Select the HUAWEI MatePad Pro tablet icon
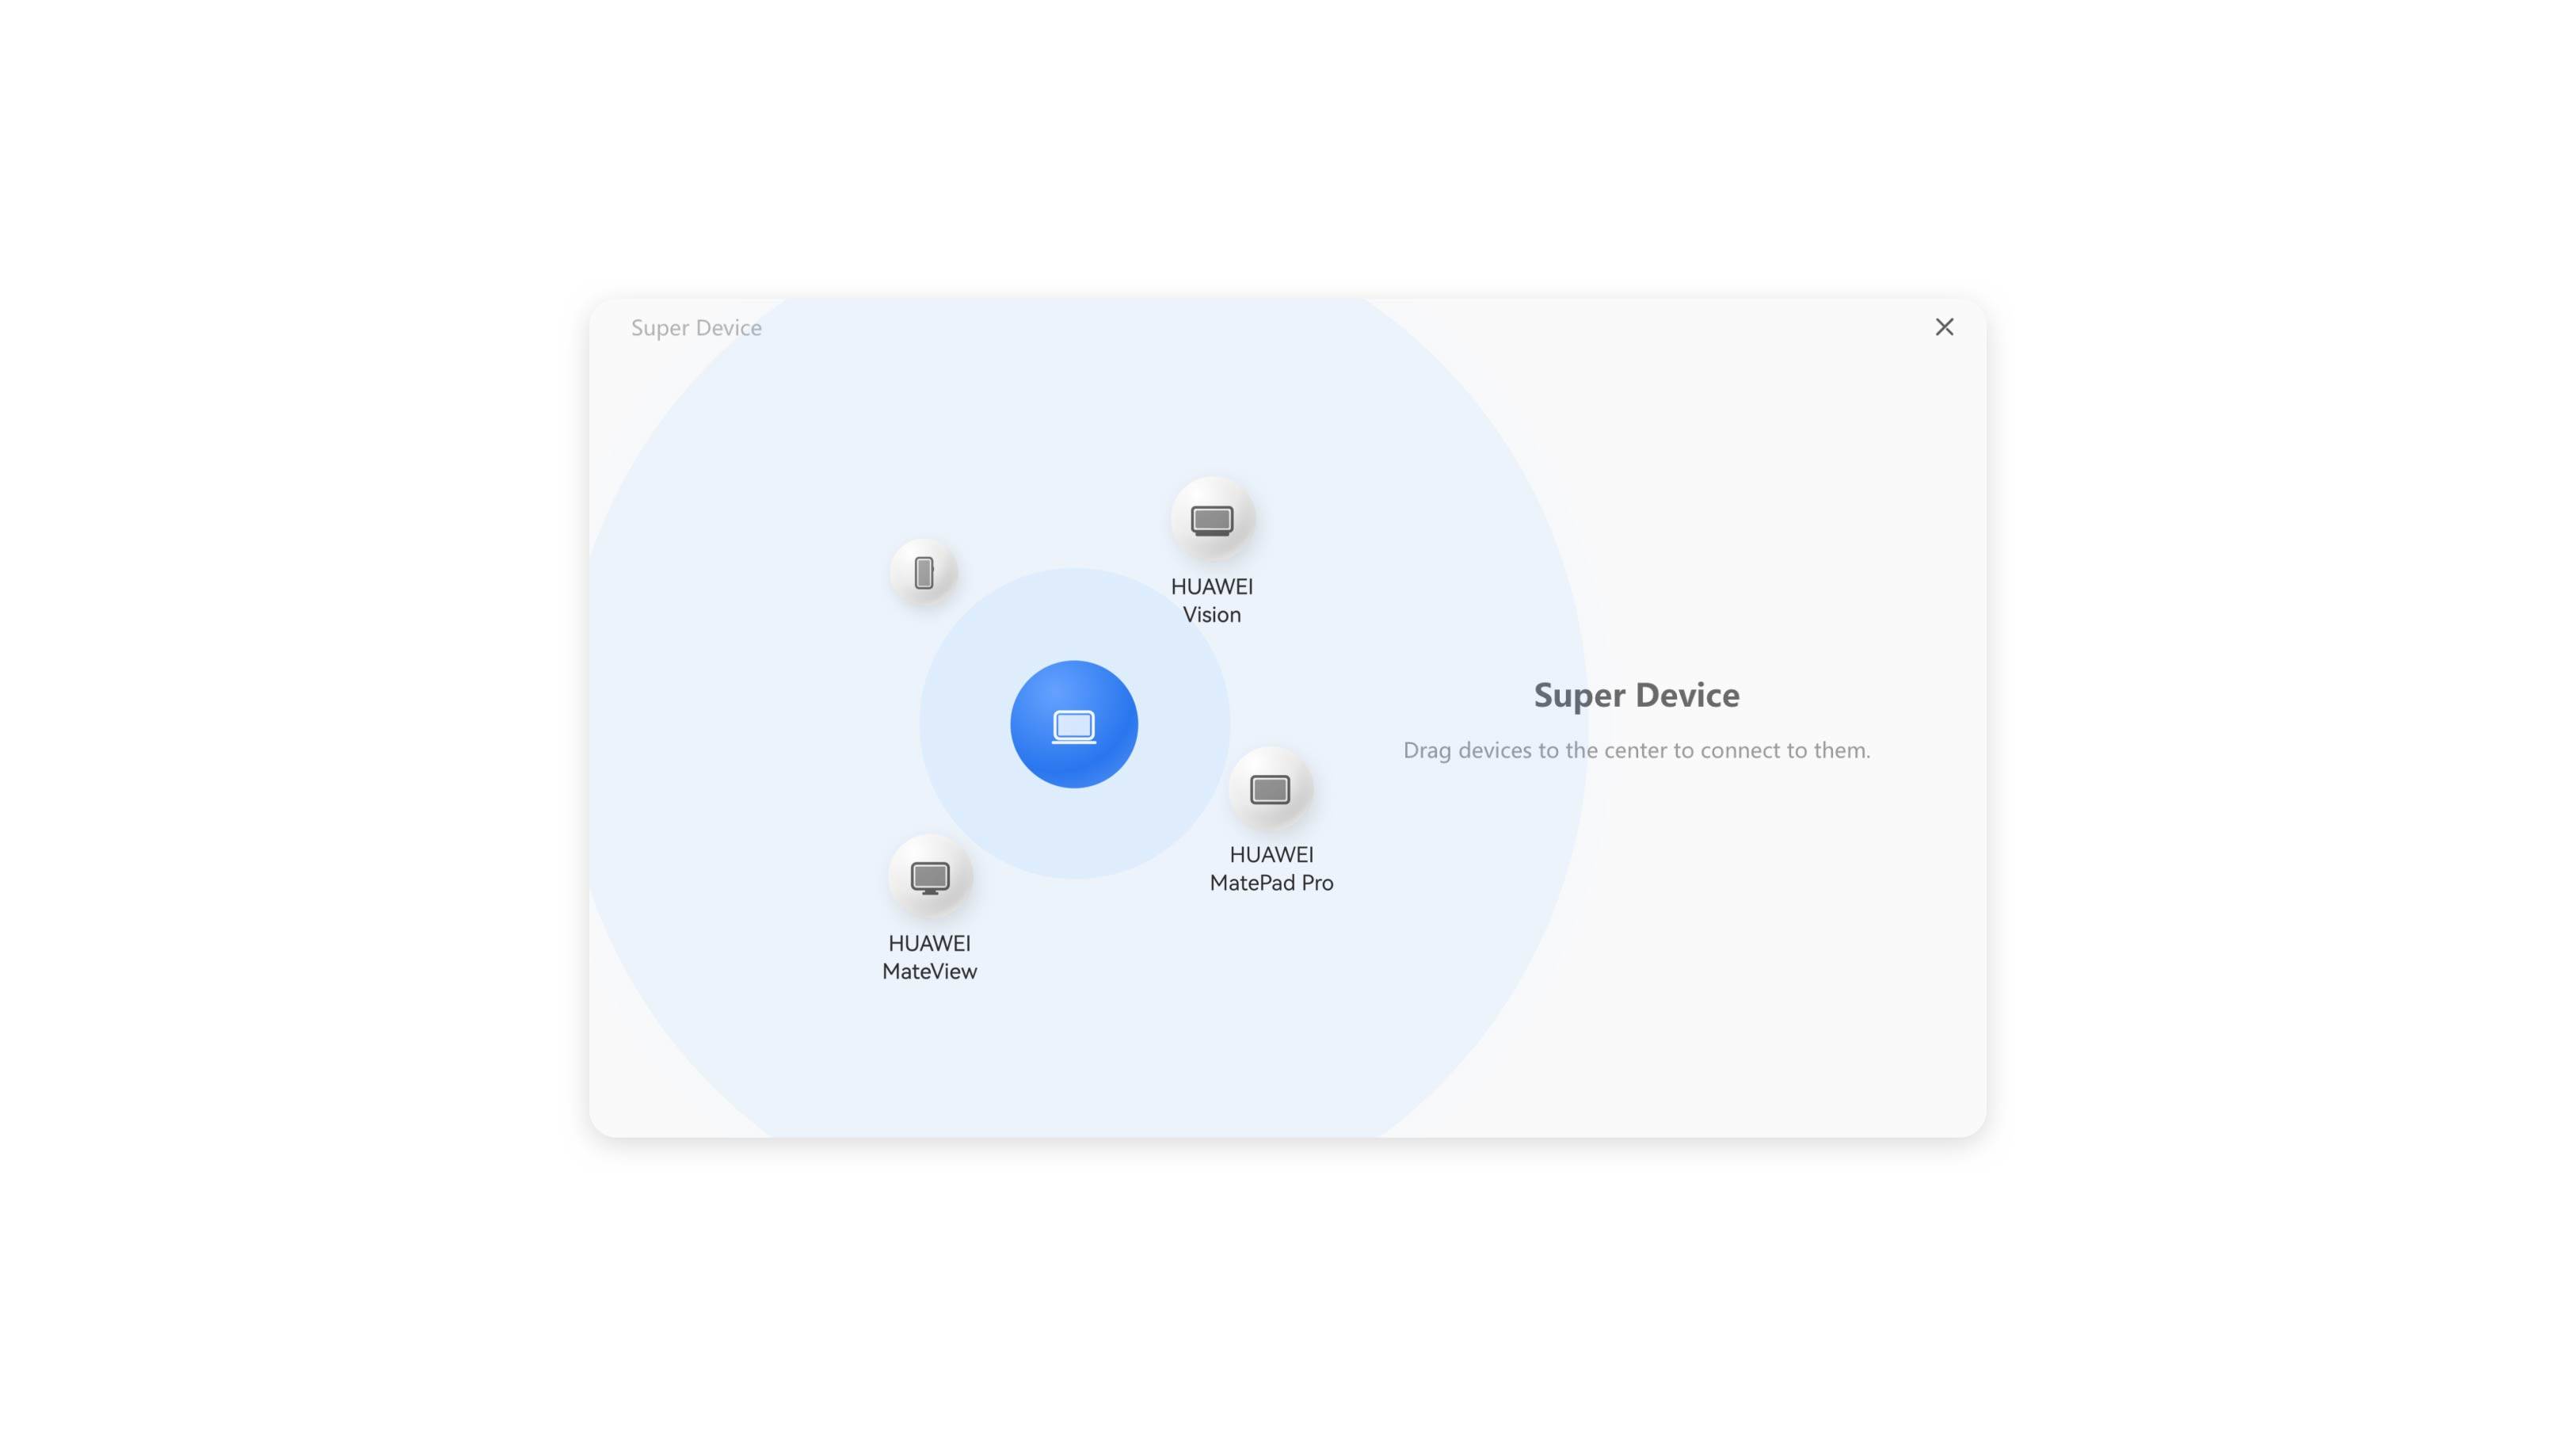 coord(1270,789)
